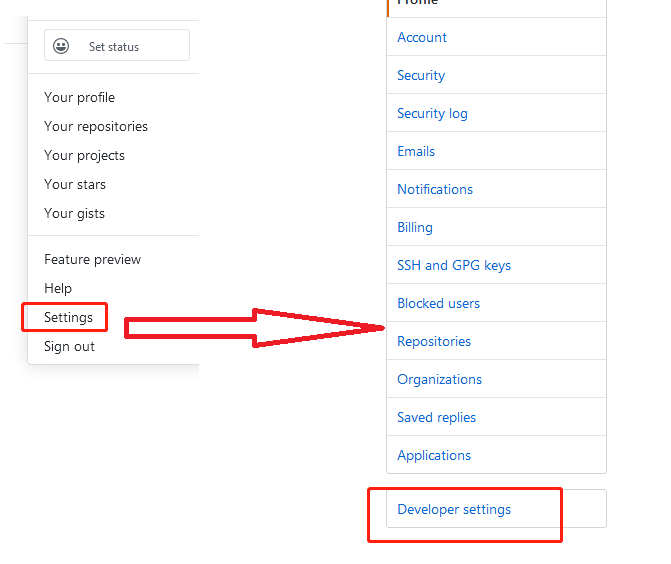This screenshot has height=564, width=671.
Task: Open Feature preview
Action: (x=92, y=259)
